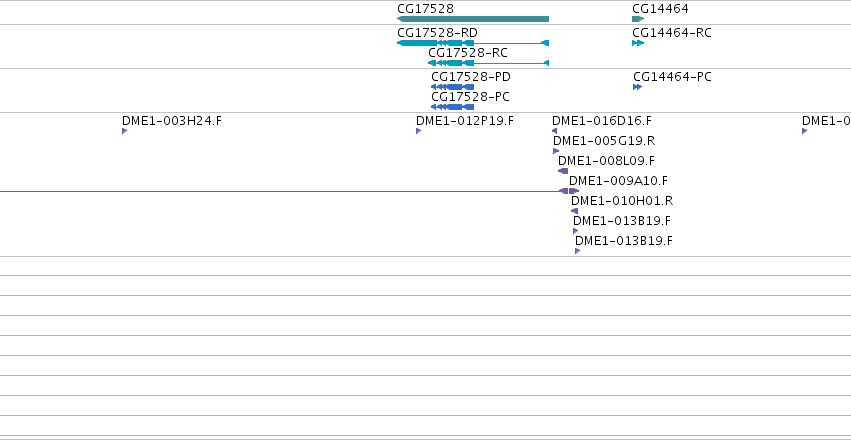The image size is (851, 440).
Task: Select the purple glyph under DME1-005G19.R
Action: click(x=556, y=151)
